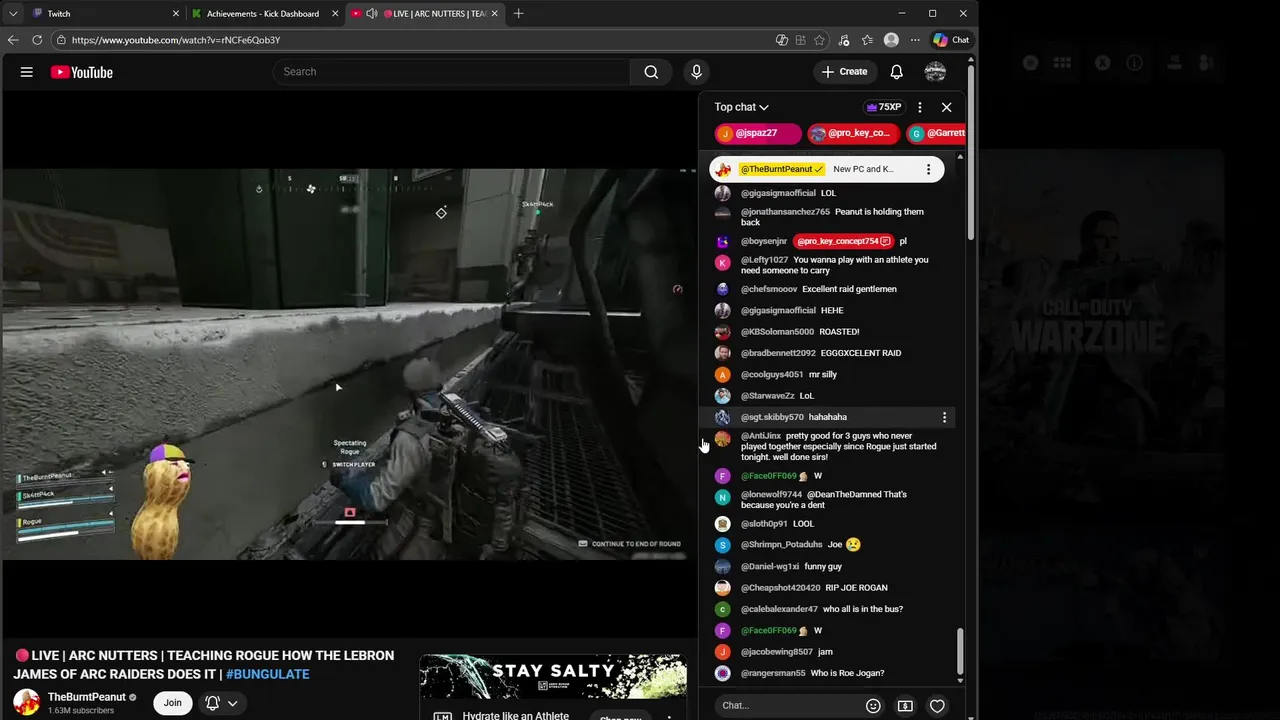Screen dimensions: 1280x720
Task: Open the 75XP crown badge
Action: coord(883,107)
